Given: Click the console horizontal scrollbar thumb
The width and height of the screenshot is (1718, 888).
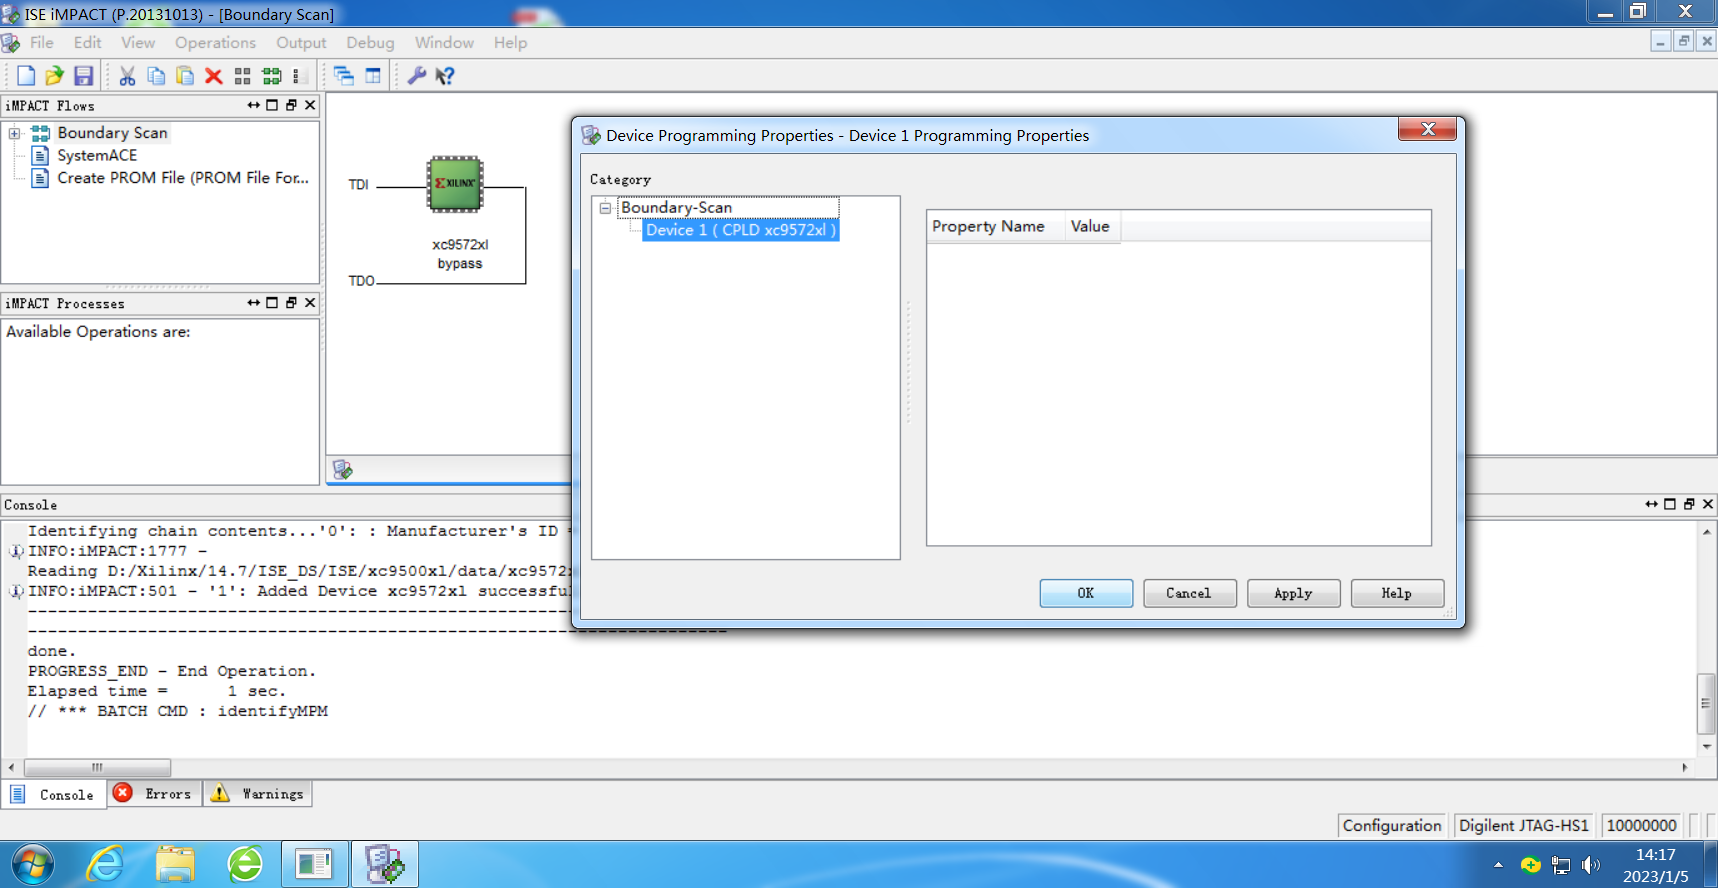Looking at the screenshot, I should [97, 768].
